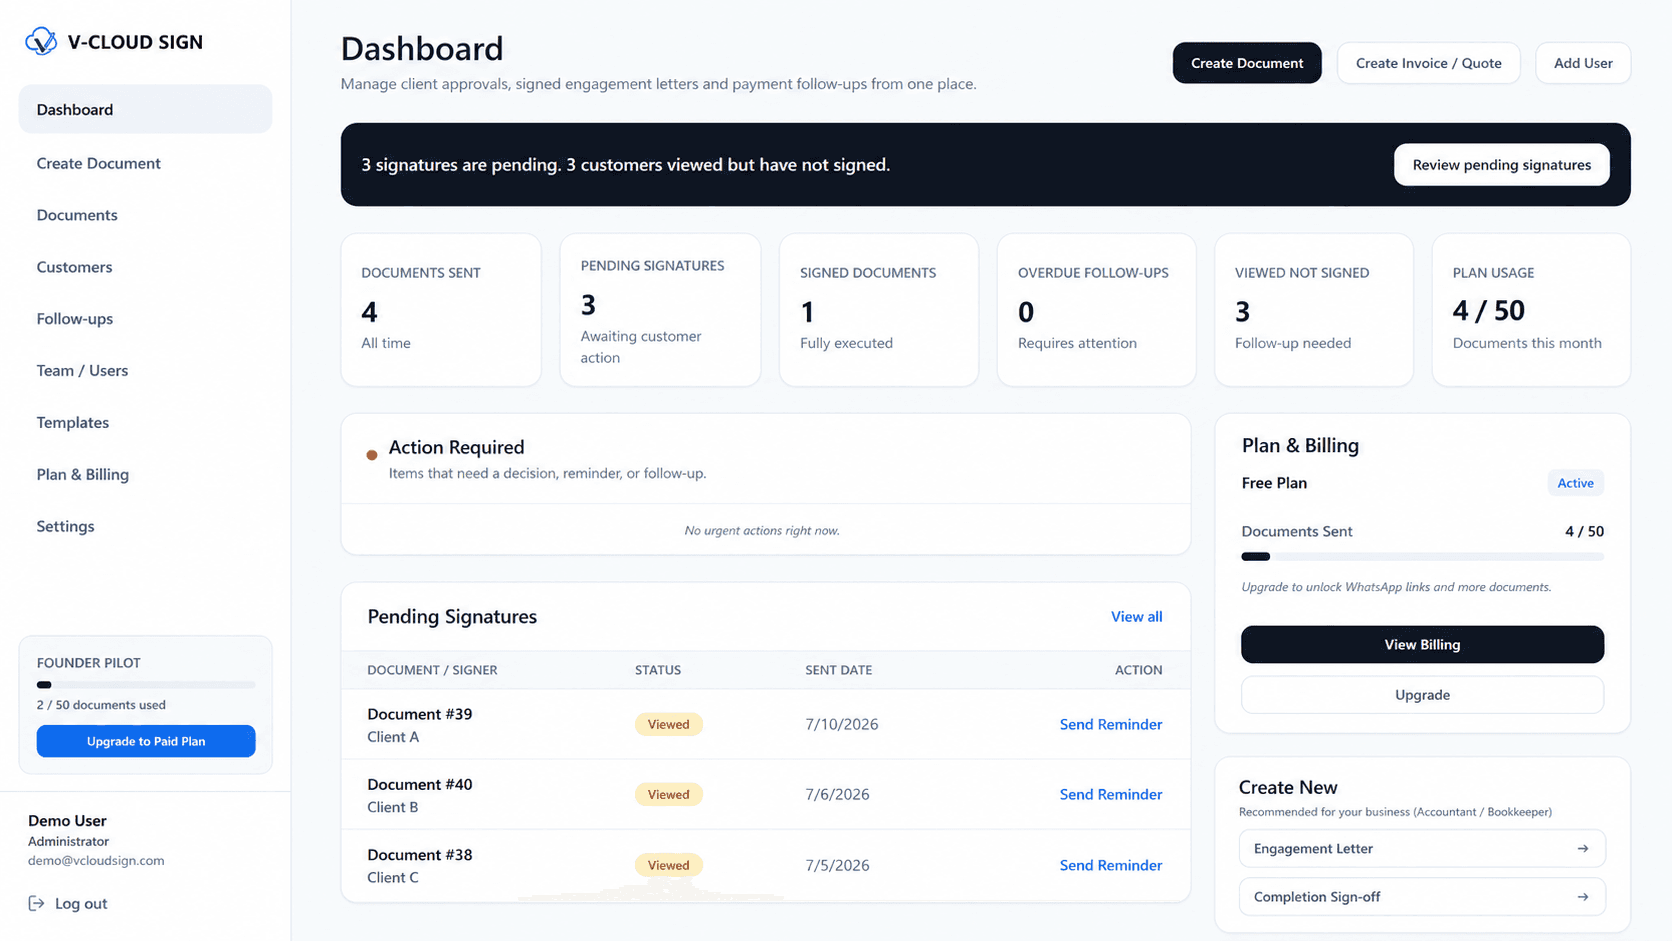1672x941 pixels.
Task: Click the V-Cloud Sign logo icon
Action: pyautogui.click(x=41, y=41)
